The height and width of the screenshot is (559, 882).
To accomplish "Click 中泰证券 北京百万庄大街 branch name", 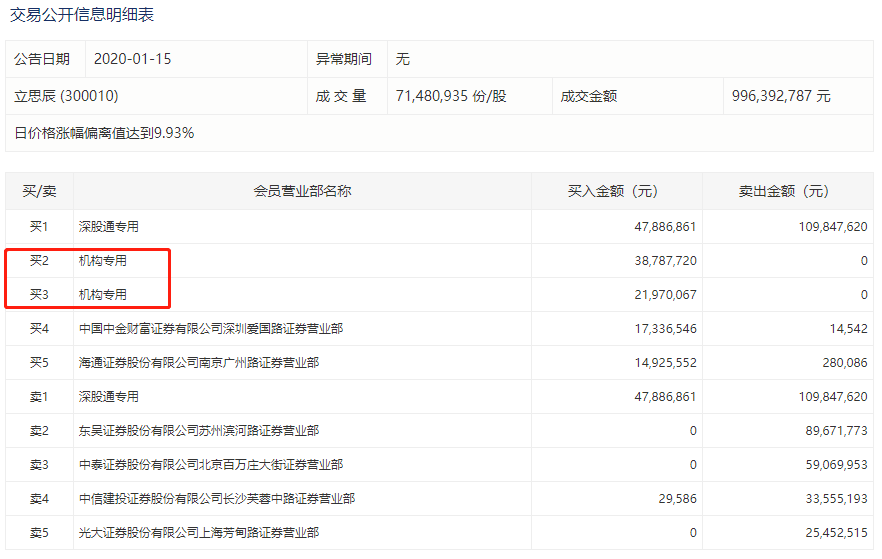I will pos(211,465).
